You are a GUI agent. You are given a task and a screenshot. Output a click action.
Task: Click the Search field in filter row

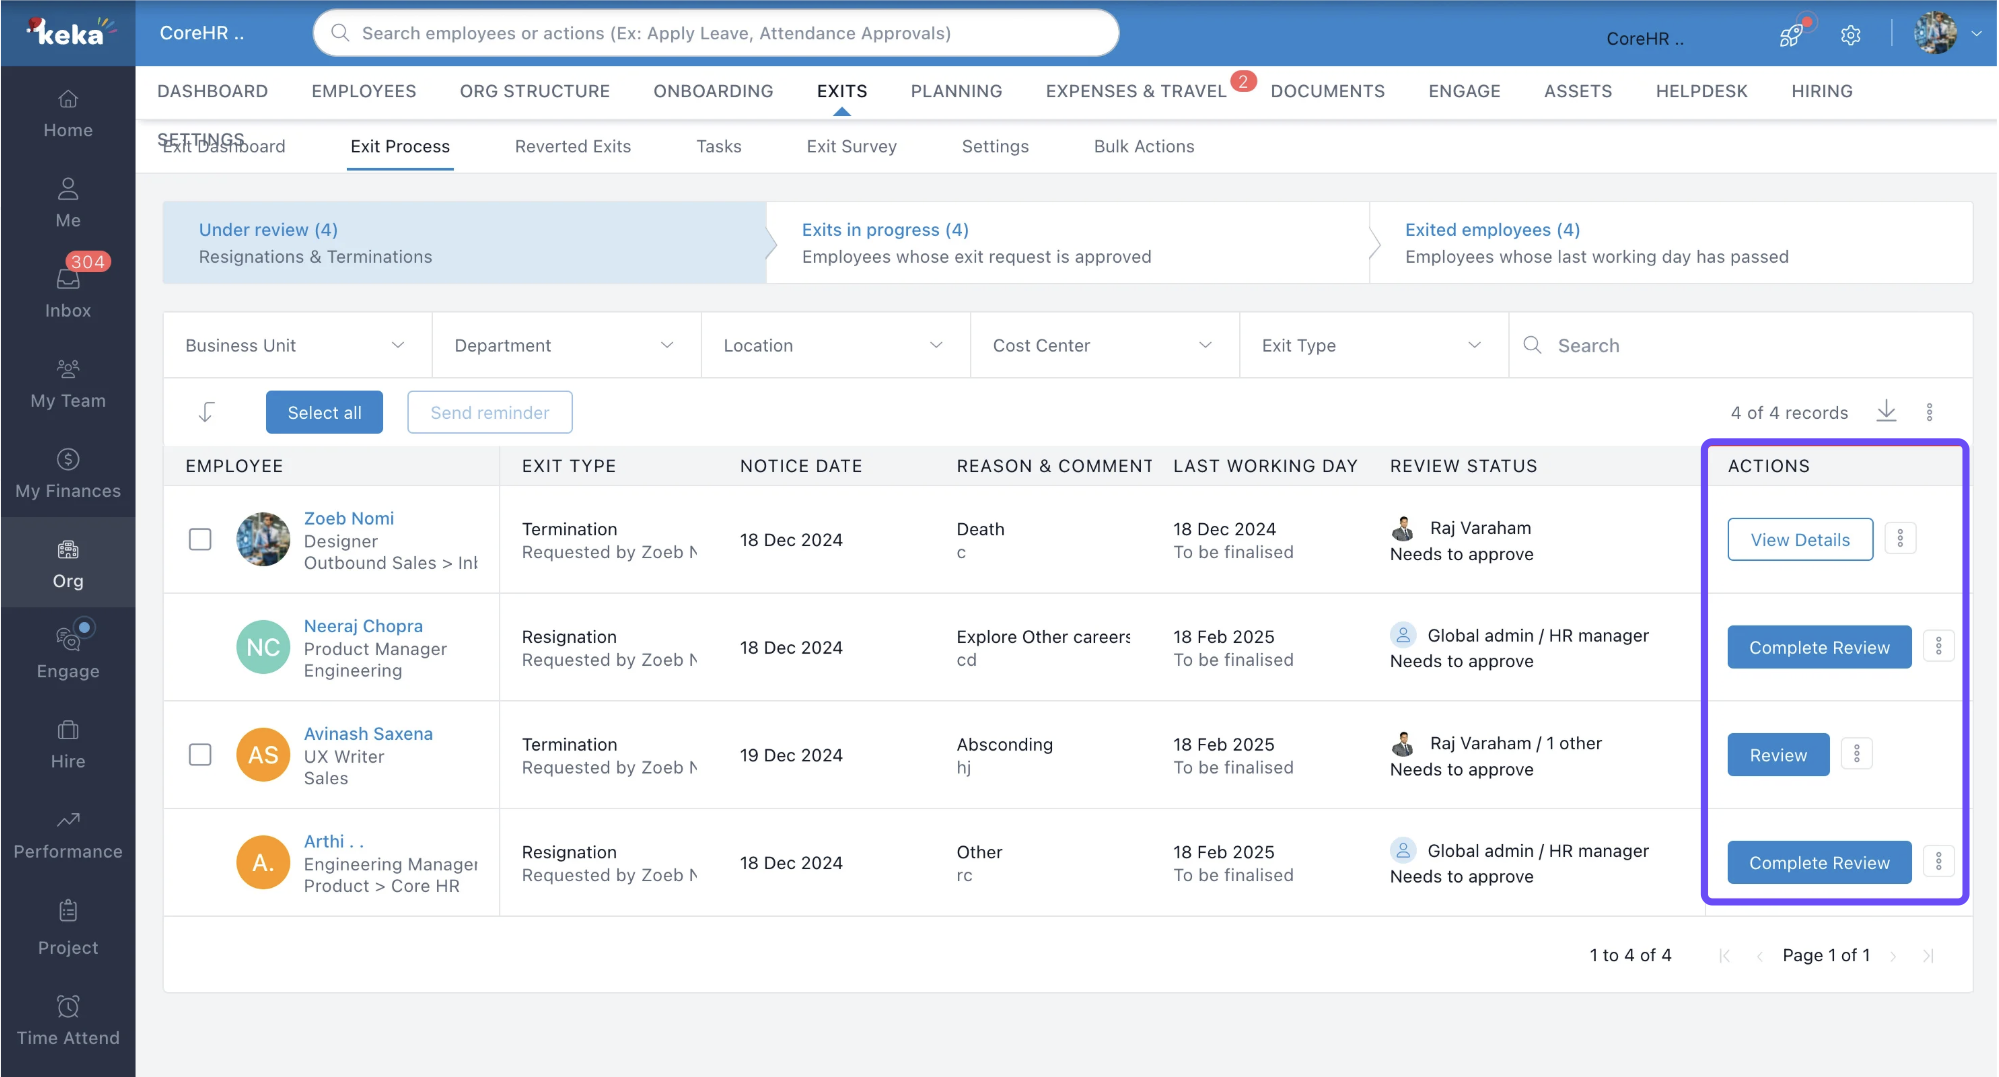[x=1740, y=345]
